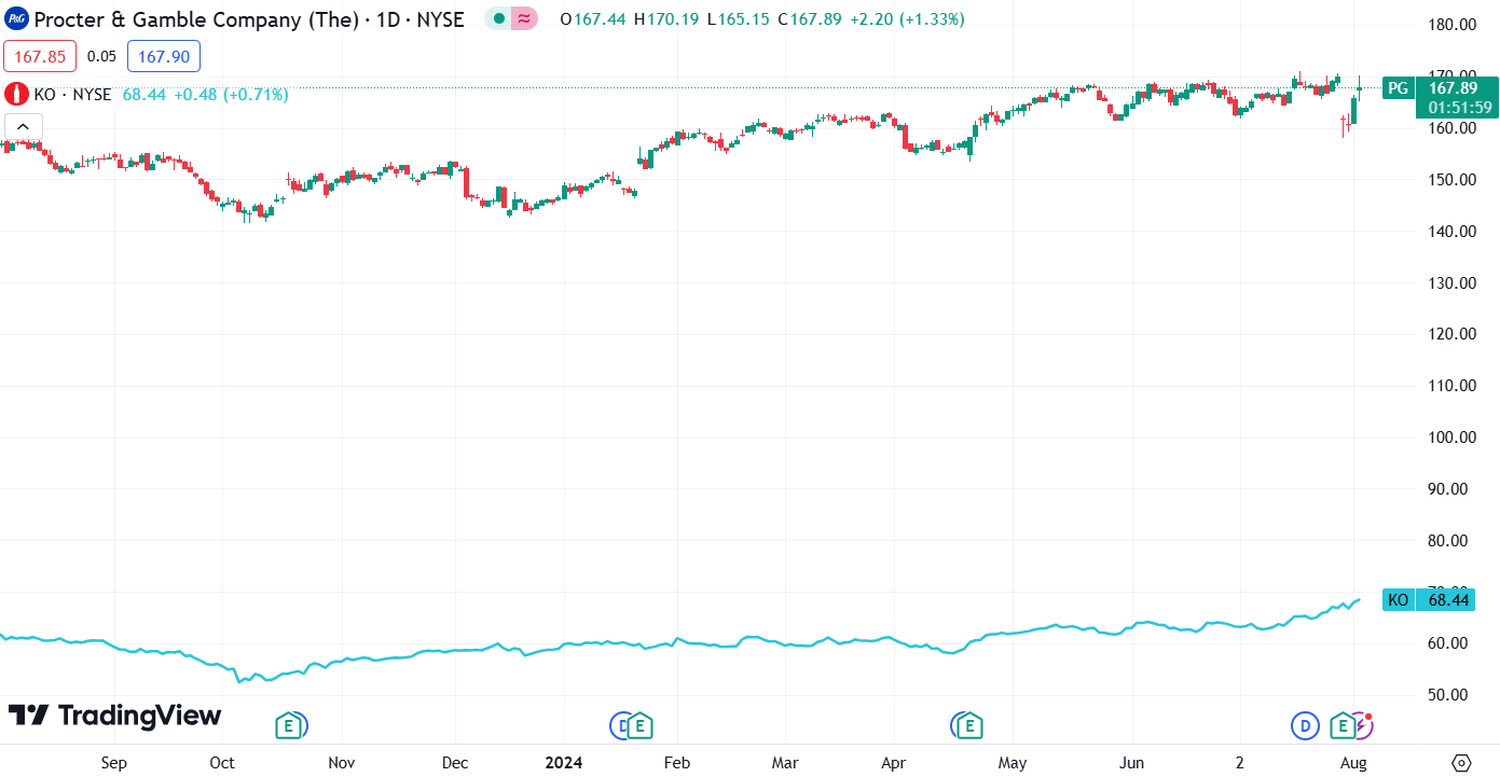
Task: Click the Oct label on time axis
Action: pyautogui.click(x=222, y=763)
